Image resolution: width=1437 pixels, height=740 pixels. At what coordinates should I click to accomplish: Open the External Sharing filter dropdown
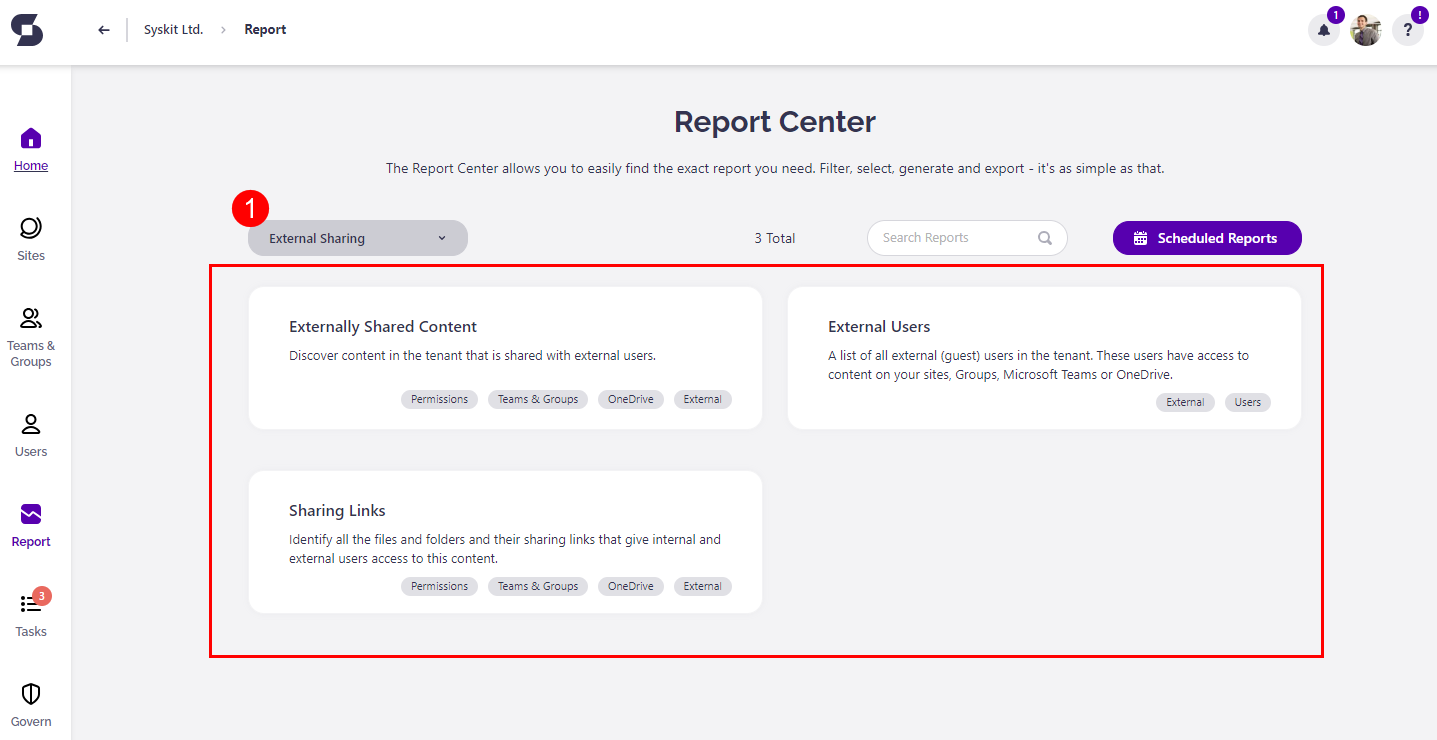coord(357,237)
